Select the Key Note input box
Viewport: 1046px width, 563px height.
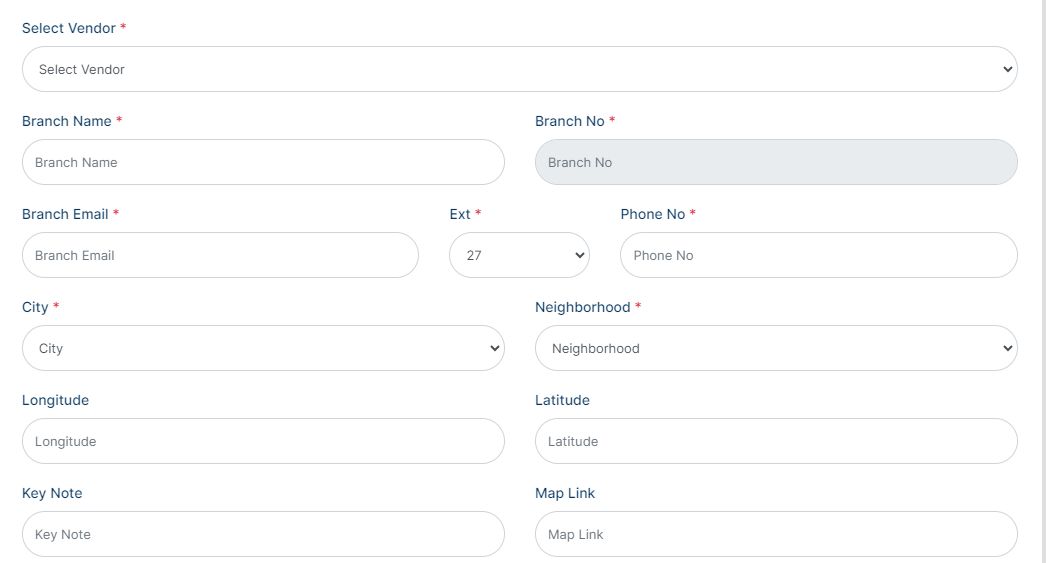click(x=263, y=534)
